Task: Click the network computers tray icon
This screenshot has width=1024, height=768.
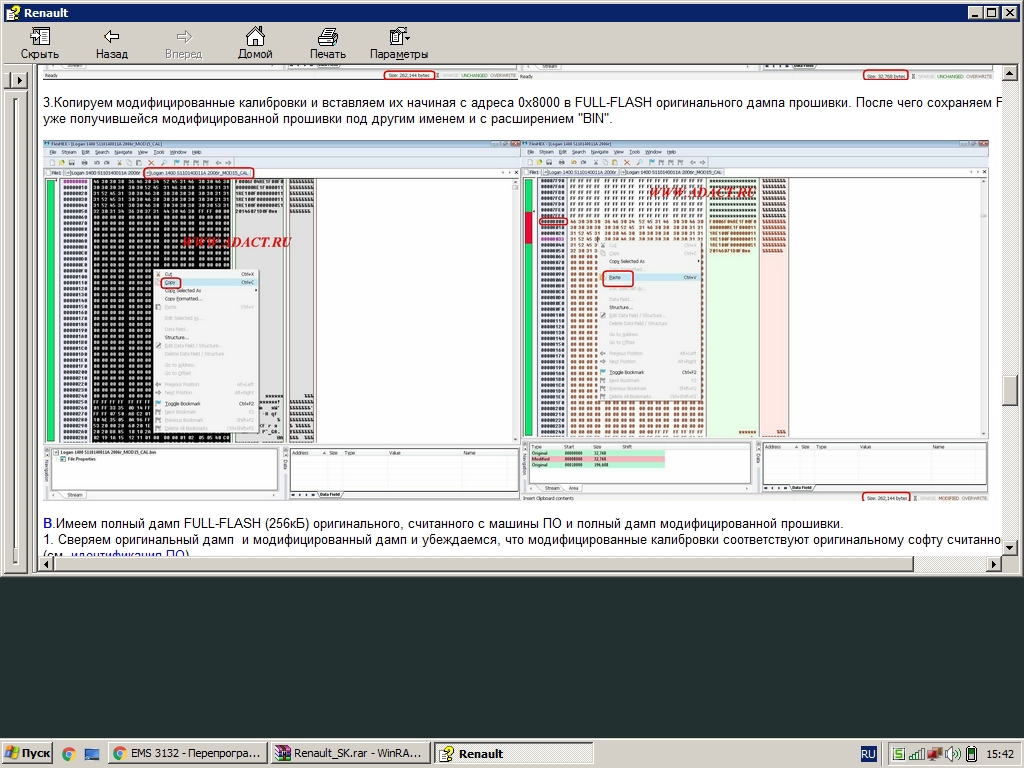Action: [935, 754]
